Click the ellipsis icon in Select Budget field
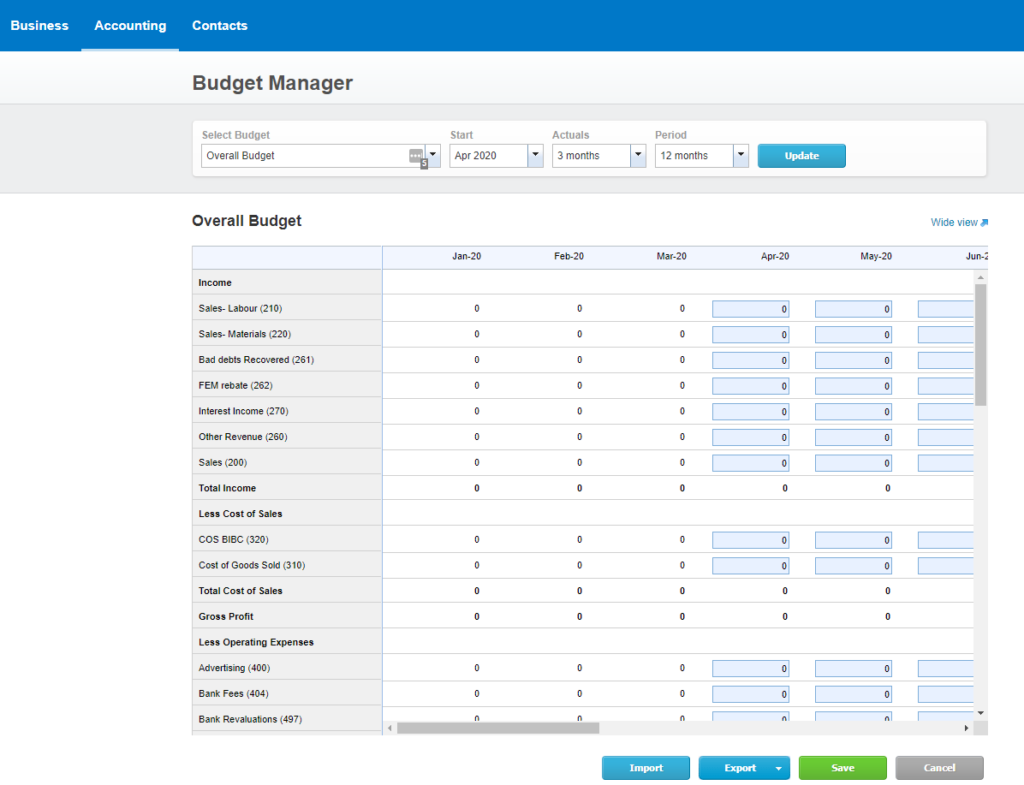The image size is (1024, 785). coord(415,156)
